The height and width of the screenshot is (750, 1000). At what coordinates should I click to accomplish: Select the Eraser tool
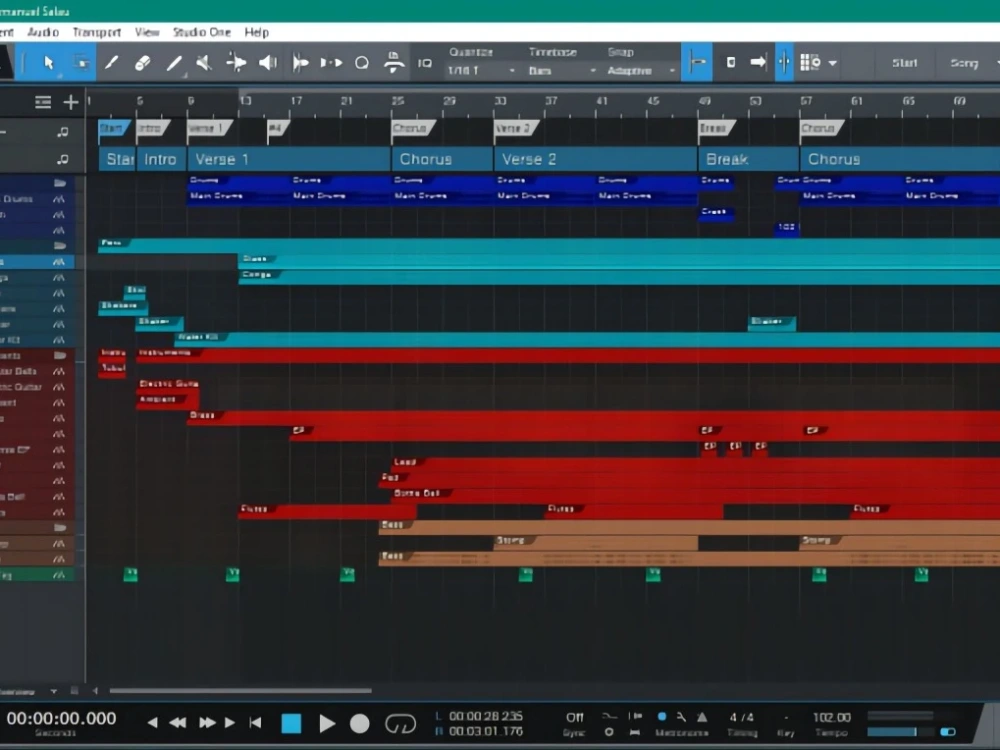143,62
